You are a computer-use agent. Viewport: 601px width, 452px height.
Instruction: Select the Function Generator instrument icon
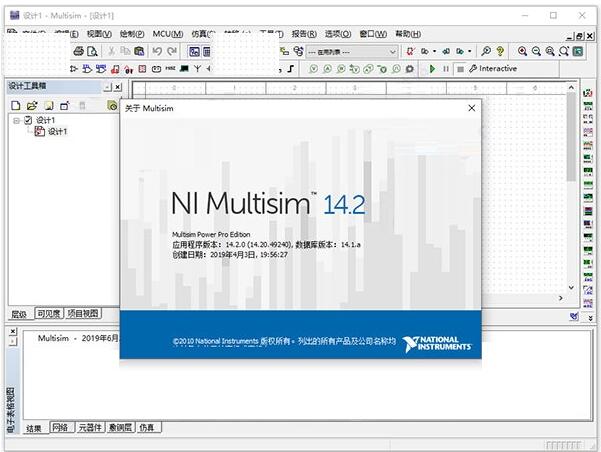coord(588,105)
